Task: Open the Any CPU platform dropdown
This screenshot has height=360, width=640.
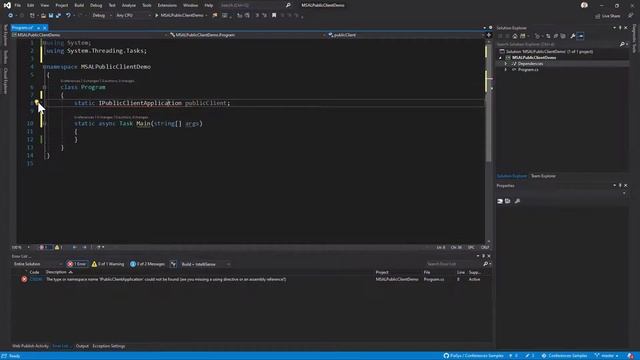Action: [x=133, y=16]
